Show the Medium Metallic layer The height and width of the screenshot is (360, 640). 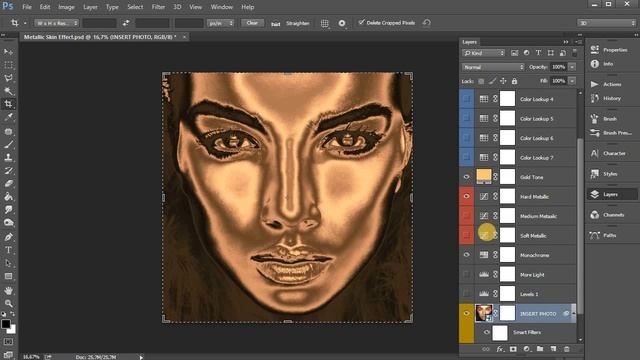click(466, 216)
